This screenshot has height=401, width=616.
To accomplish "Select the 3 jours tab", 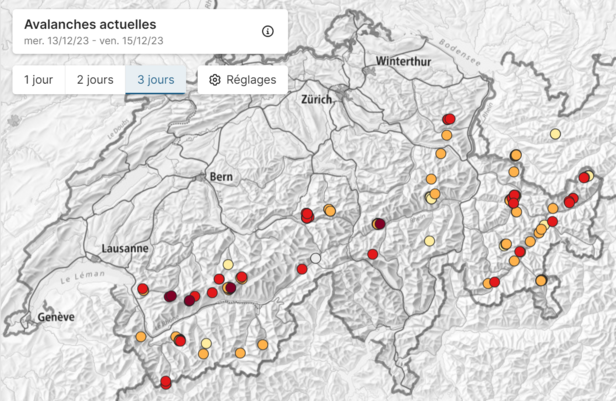I will coord(154,80).
